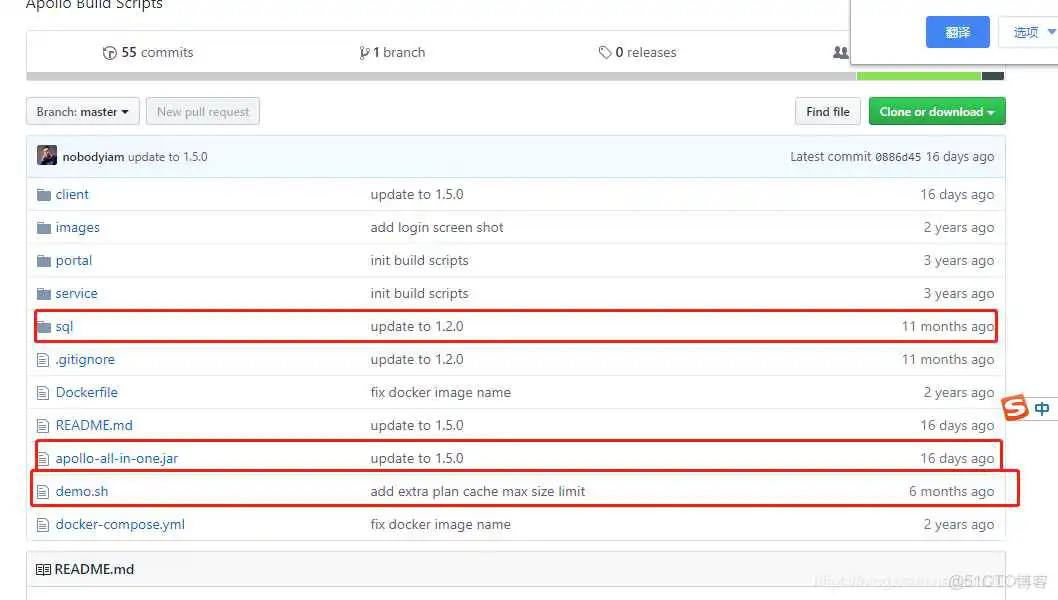1058x600 pixels.
Task: Click the branch icon next to 1 branch
Action: [366, 52]
